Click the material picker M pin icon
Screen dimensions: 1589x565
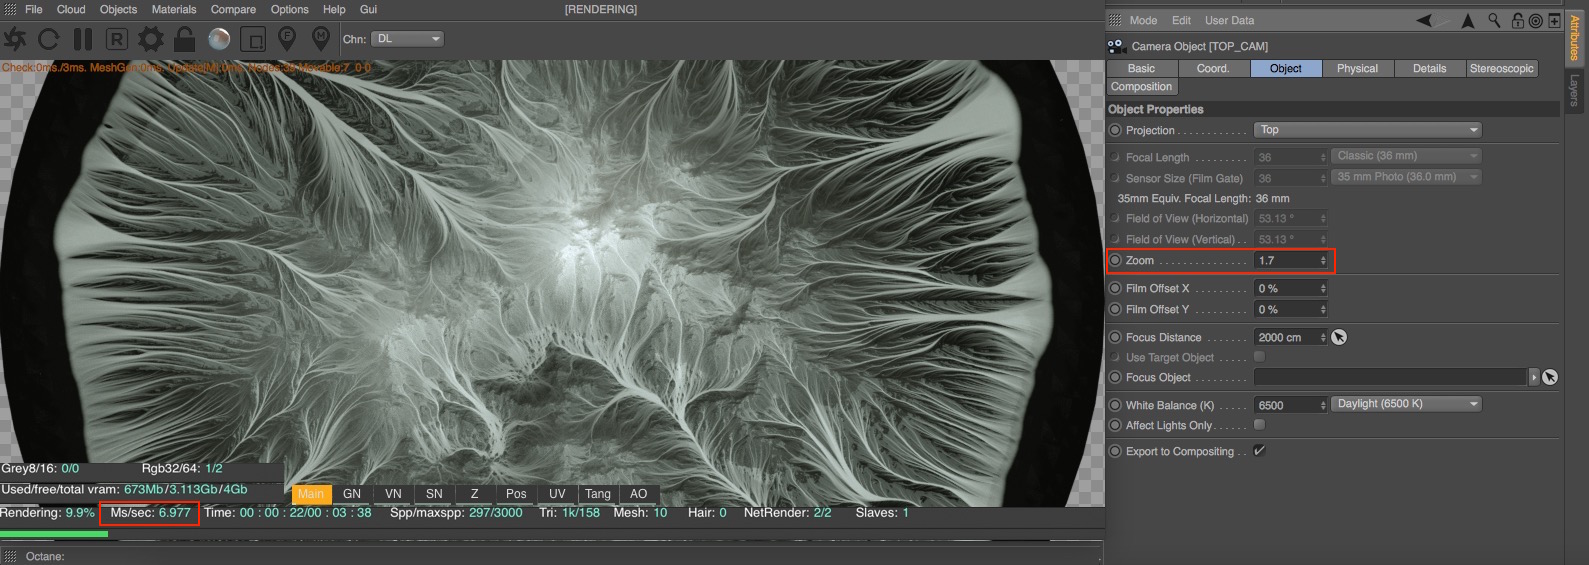(321, 39)
